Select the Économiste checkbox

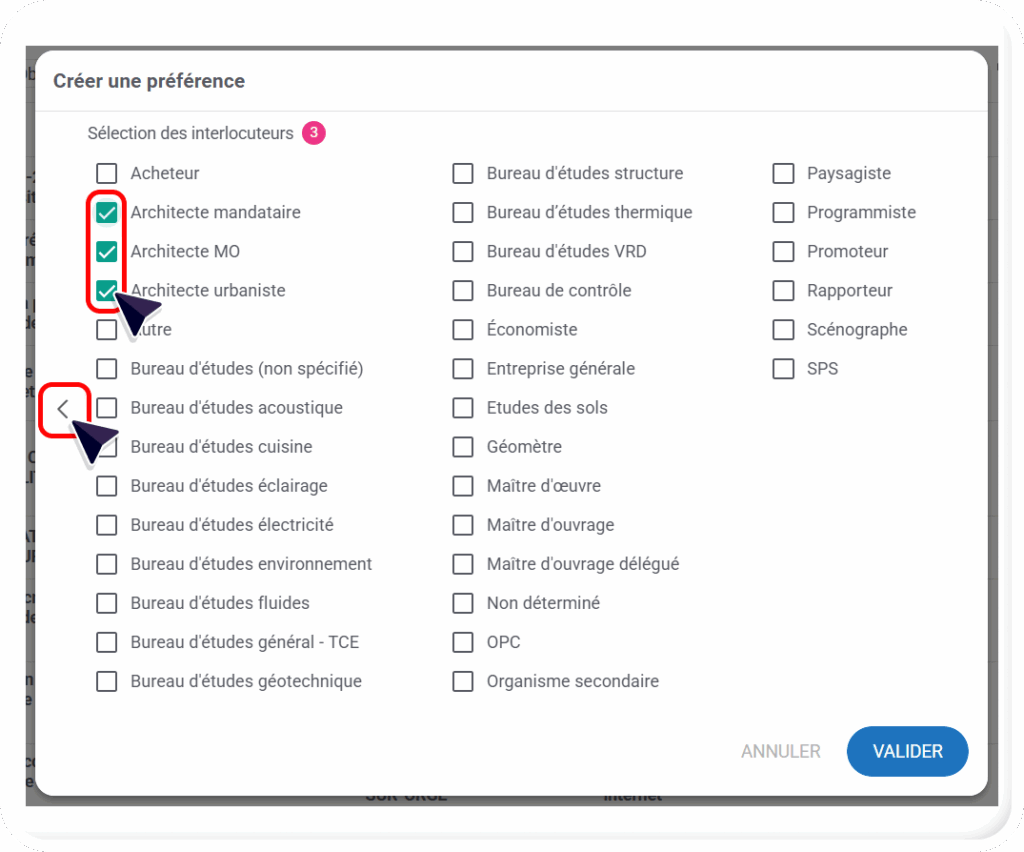point(463,329)
